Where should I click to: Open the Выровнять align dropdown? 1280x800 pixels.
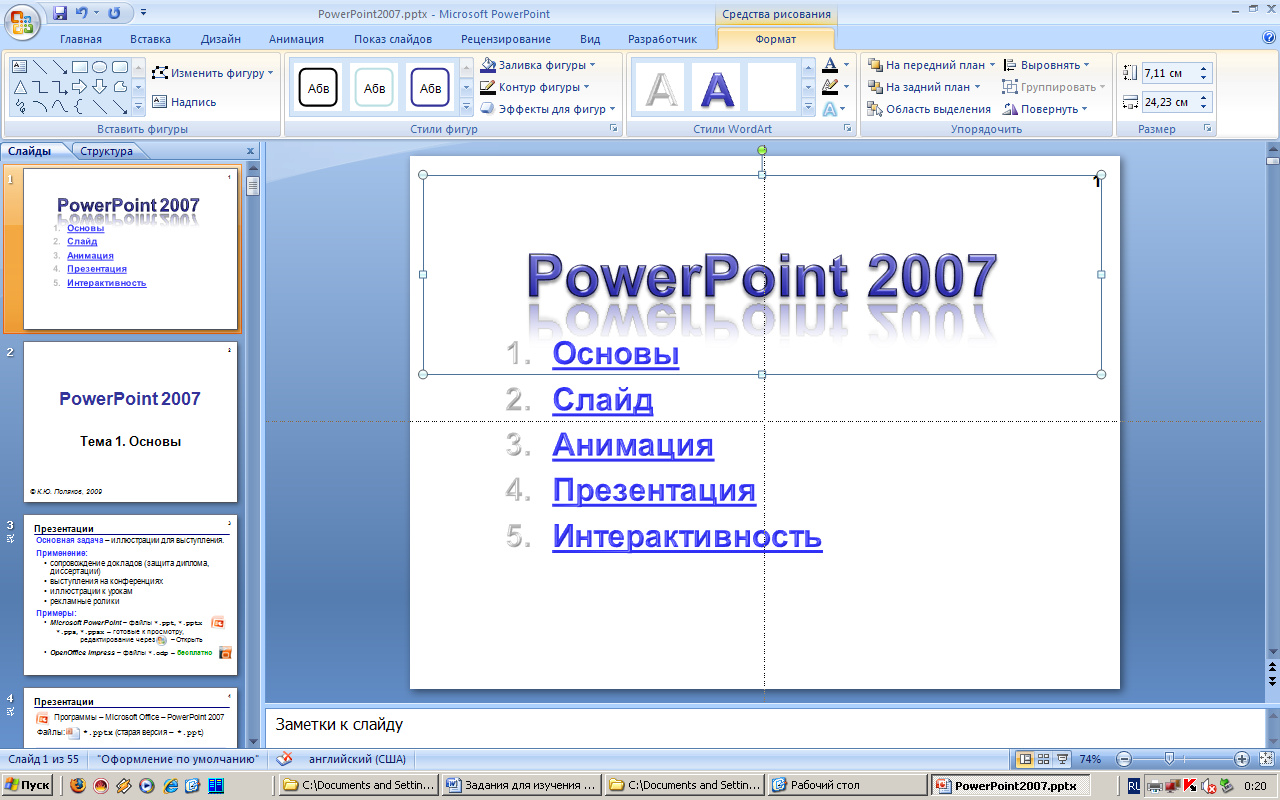1047,65
